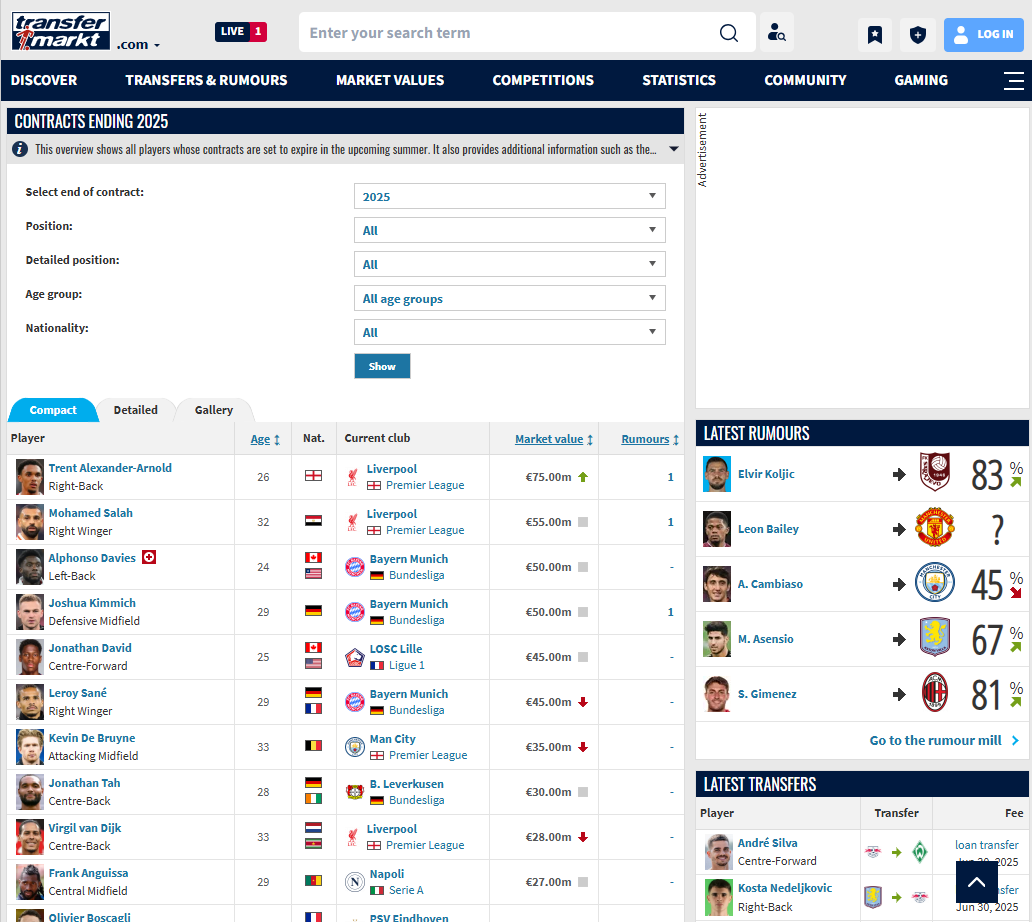The width and height of the screenshot is (1032, 922).
Task: Open the Detailed position dropdown
Action: [509, 265]
